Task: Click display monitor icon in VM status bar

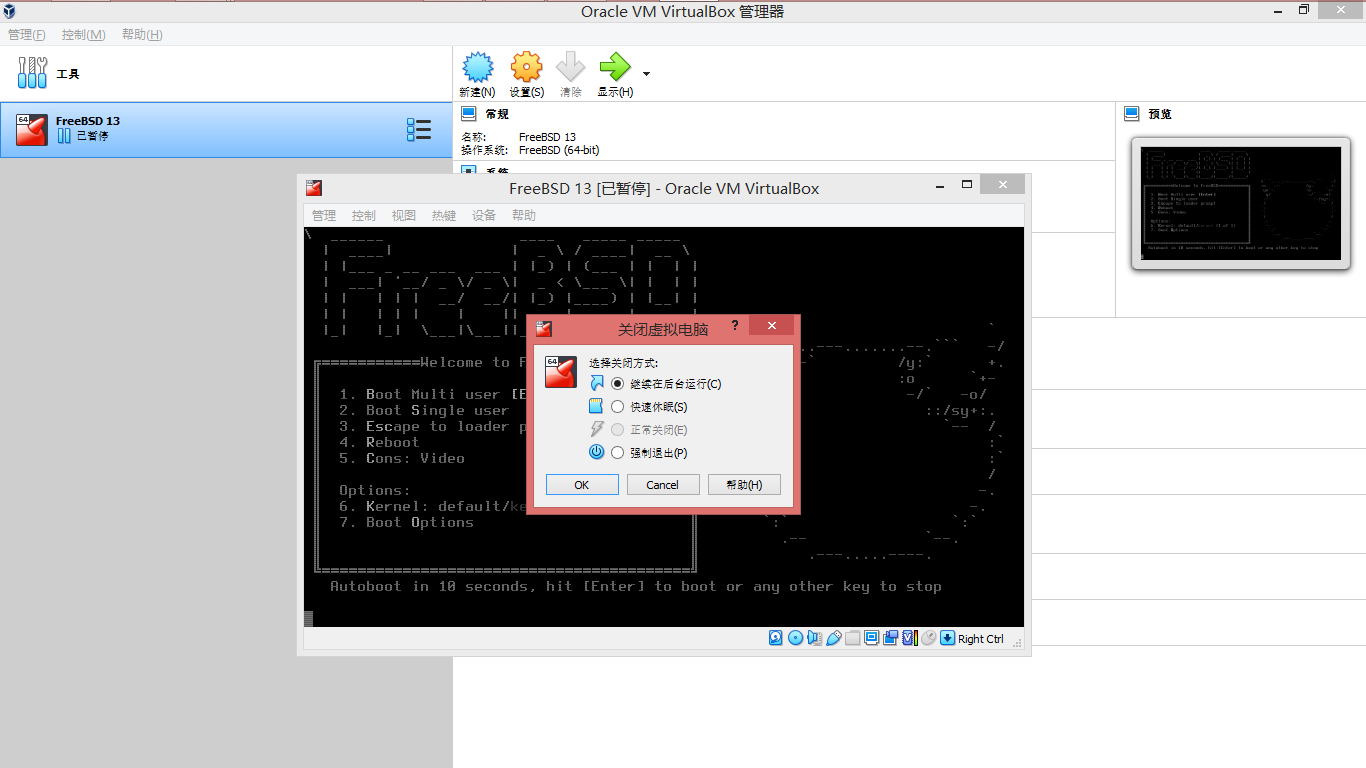Action: 871,638
